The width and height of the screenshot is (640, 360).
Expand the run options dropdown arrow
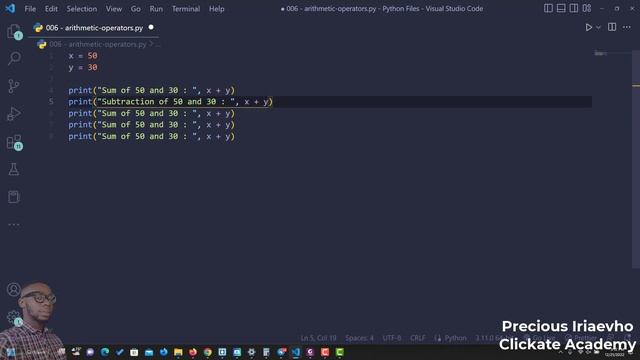[x=598, y=27]
